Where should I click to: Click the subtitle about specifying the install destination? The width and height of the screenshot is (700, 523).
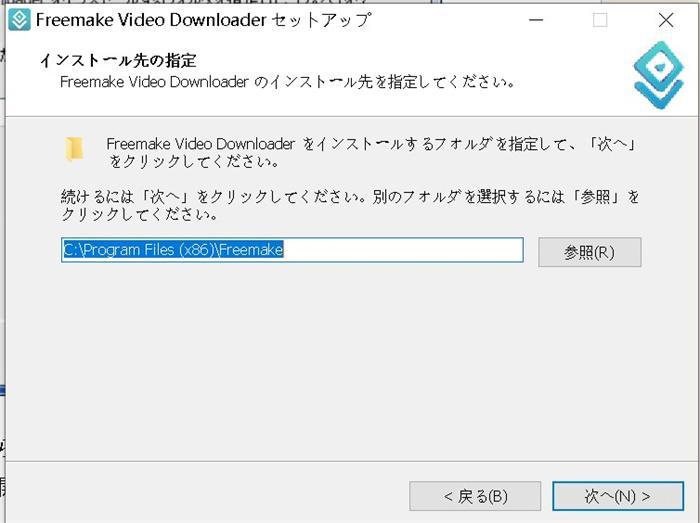click(x=288, y=82)
